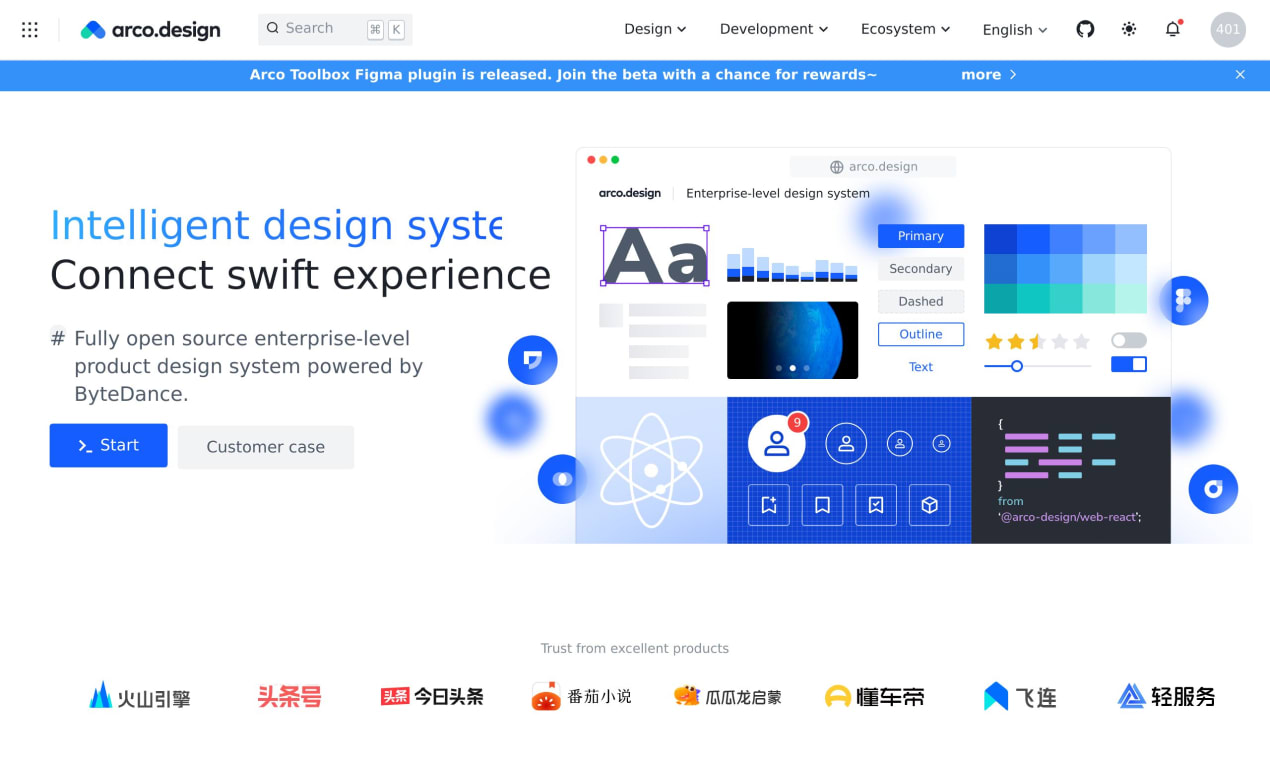Image resolution: width=1270 pixels, height=760 pixels.
Task: Toggle the blue on switch
Action: click(x=1129, y=364)
